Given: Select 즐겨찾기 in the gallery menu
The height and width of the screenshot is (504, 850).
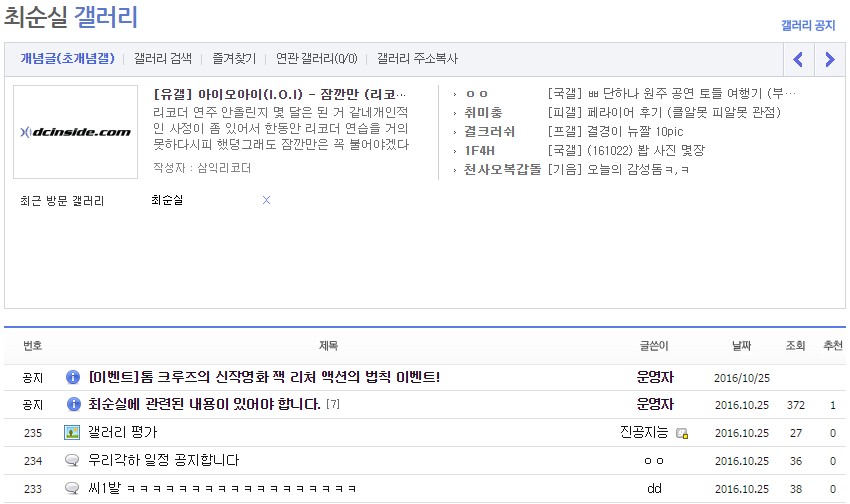Looking at the screenshot, I should 233,59.
